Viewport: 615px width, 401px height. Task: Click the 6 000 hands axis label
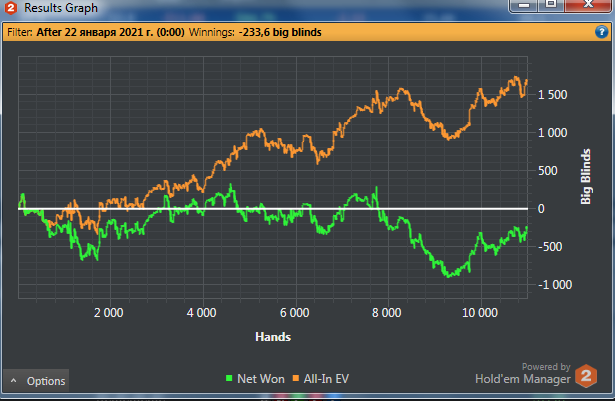pyautogui.click(x=295, y=313)
